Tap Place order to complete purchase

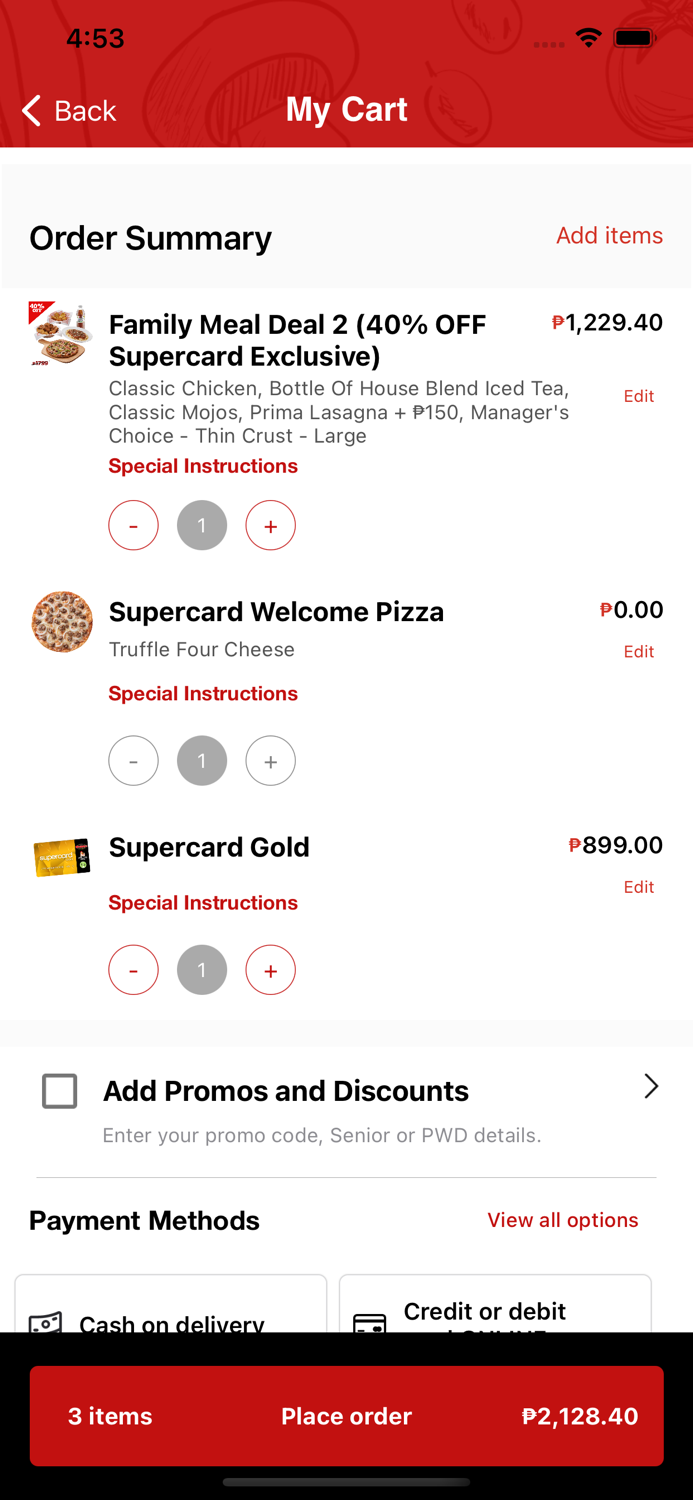point(346,1416)
